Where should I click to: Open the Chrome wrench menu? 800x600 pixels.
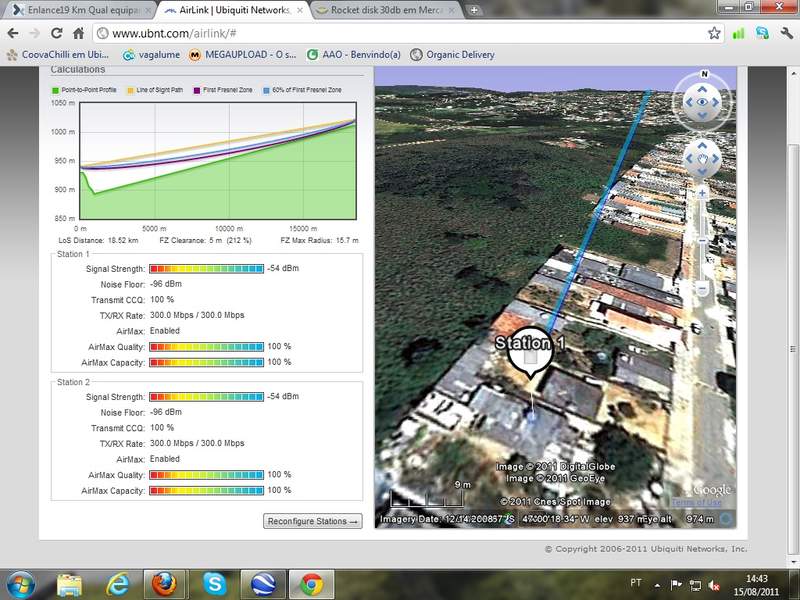(786, 34)
